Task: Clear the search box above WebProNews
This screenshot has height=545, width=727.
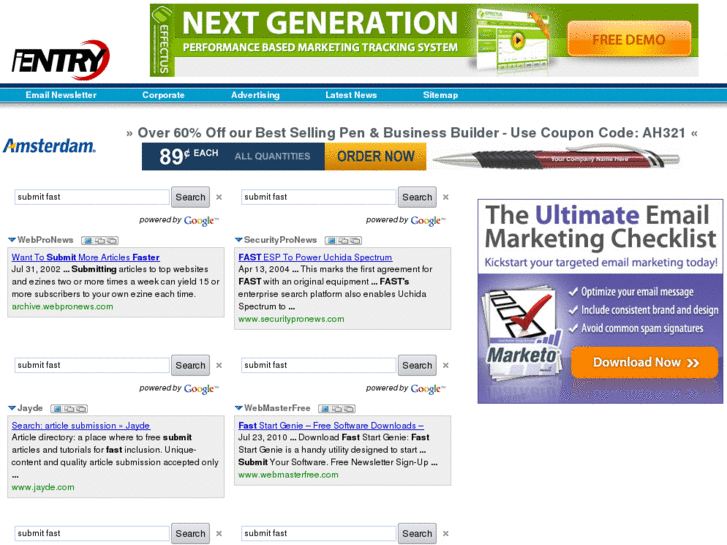Action: 219,197
